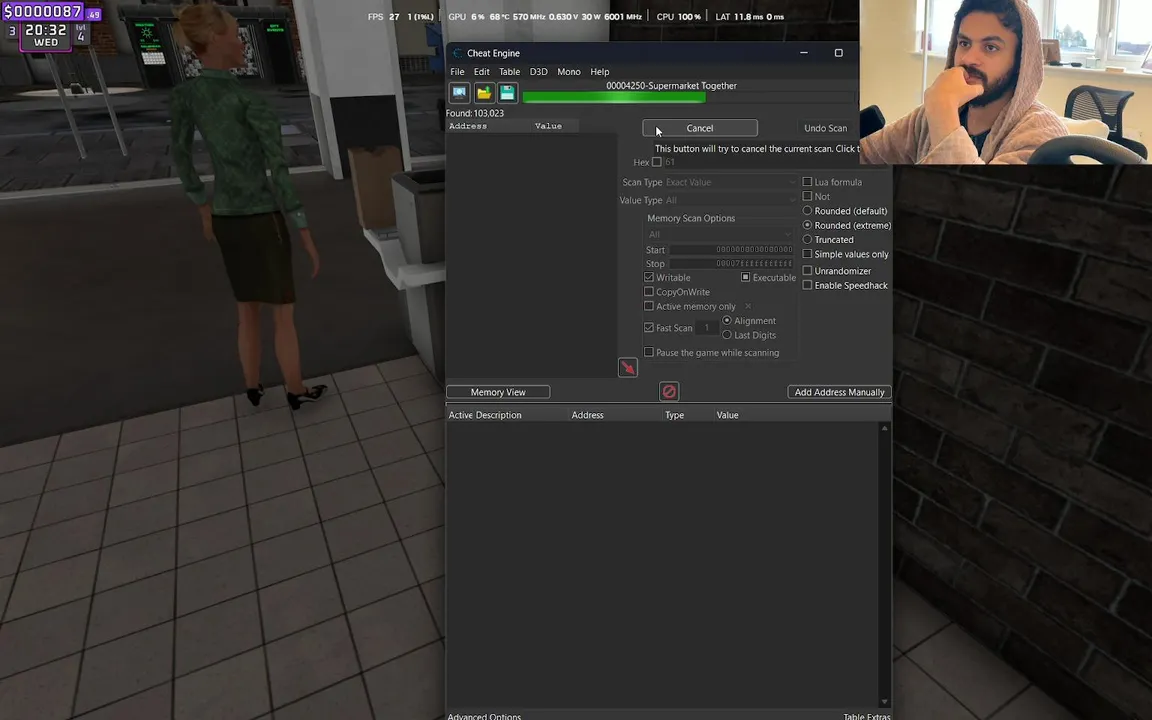This screenshot has width=1152, height=720.
Task: Toggle the CopyOnWrite checkbox
Action: click(649, 292)
